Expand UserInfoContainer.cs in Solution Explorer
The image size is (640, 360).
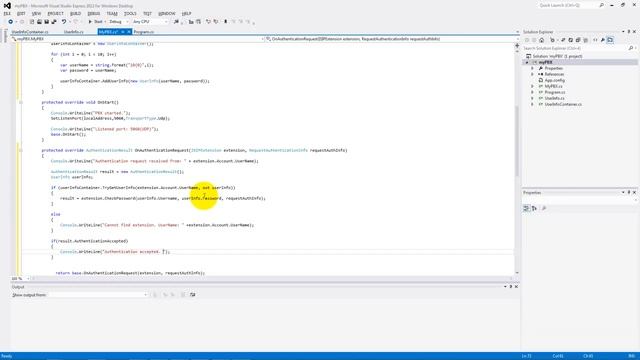tap(532, 104)
